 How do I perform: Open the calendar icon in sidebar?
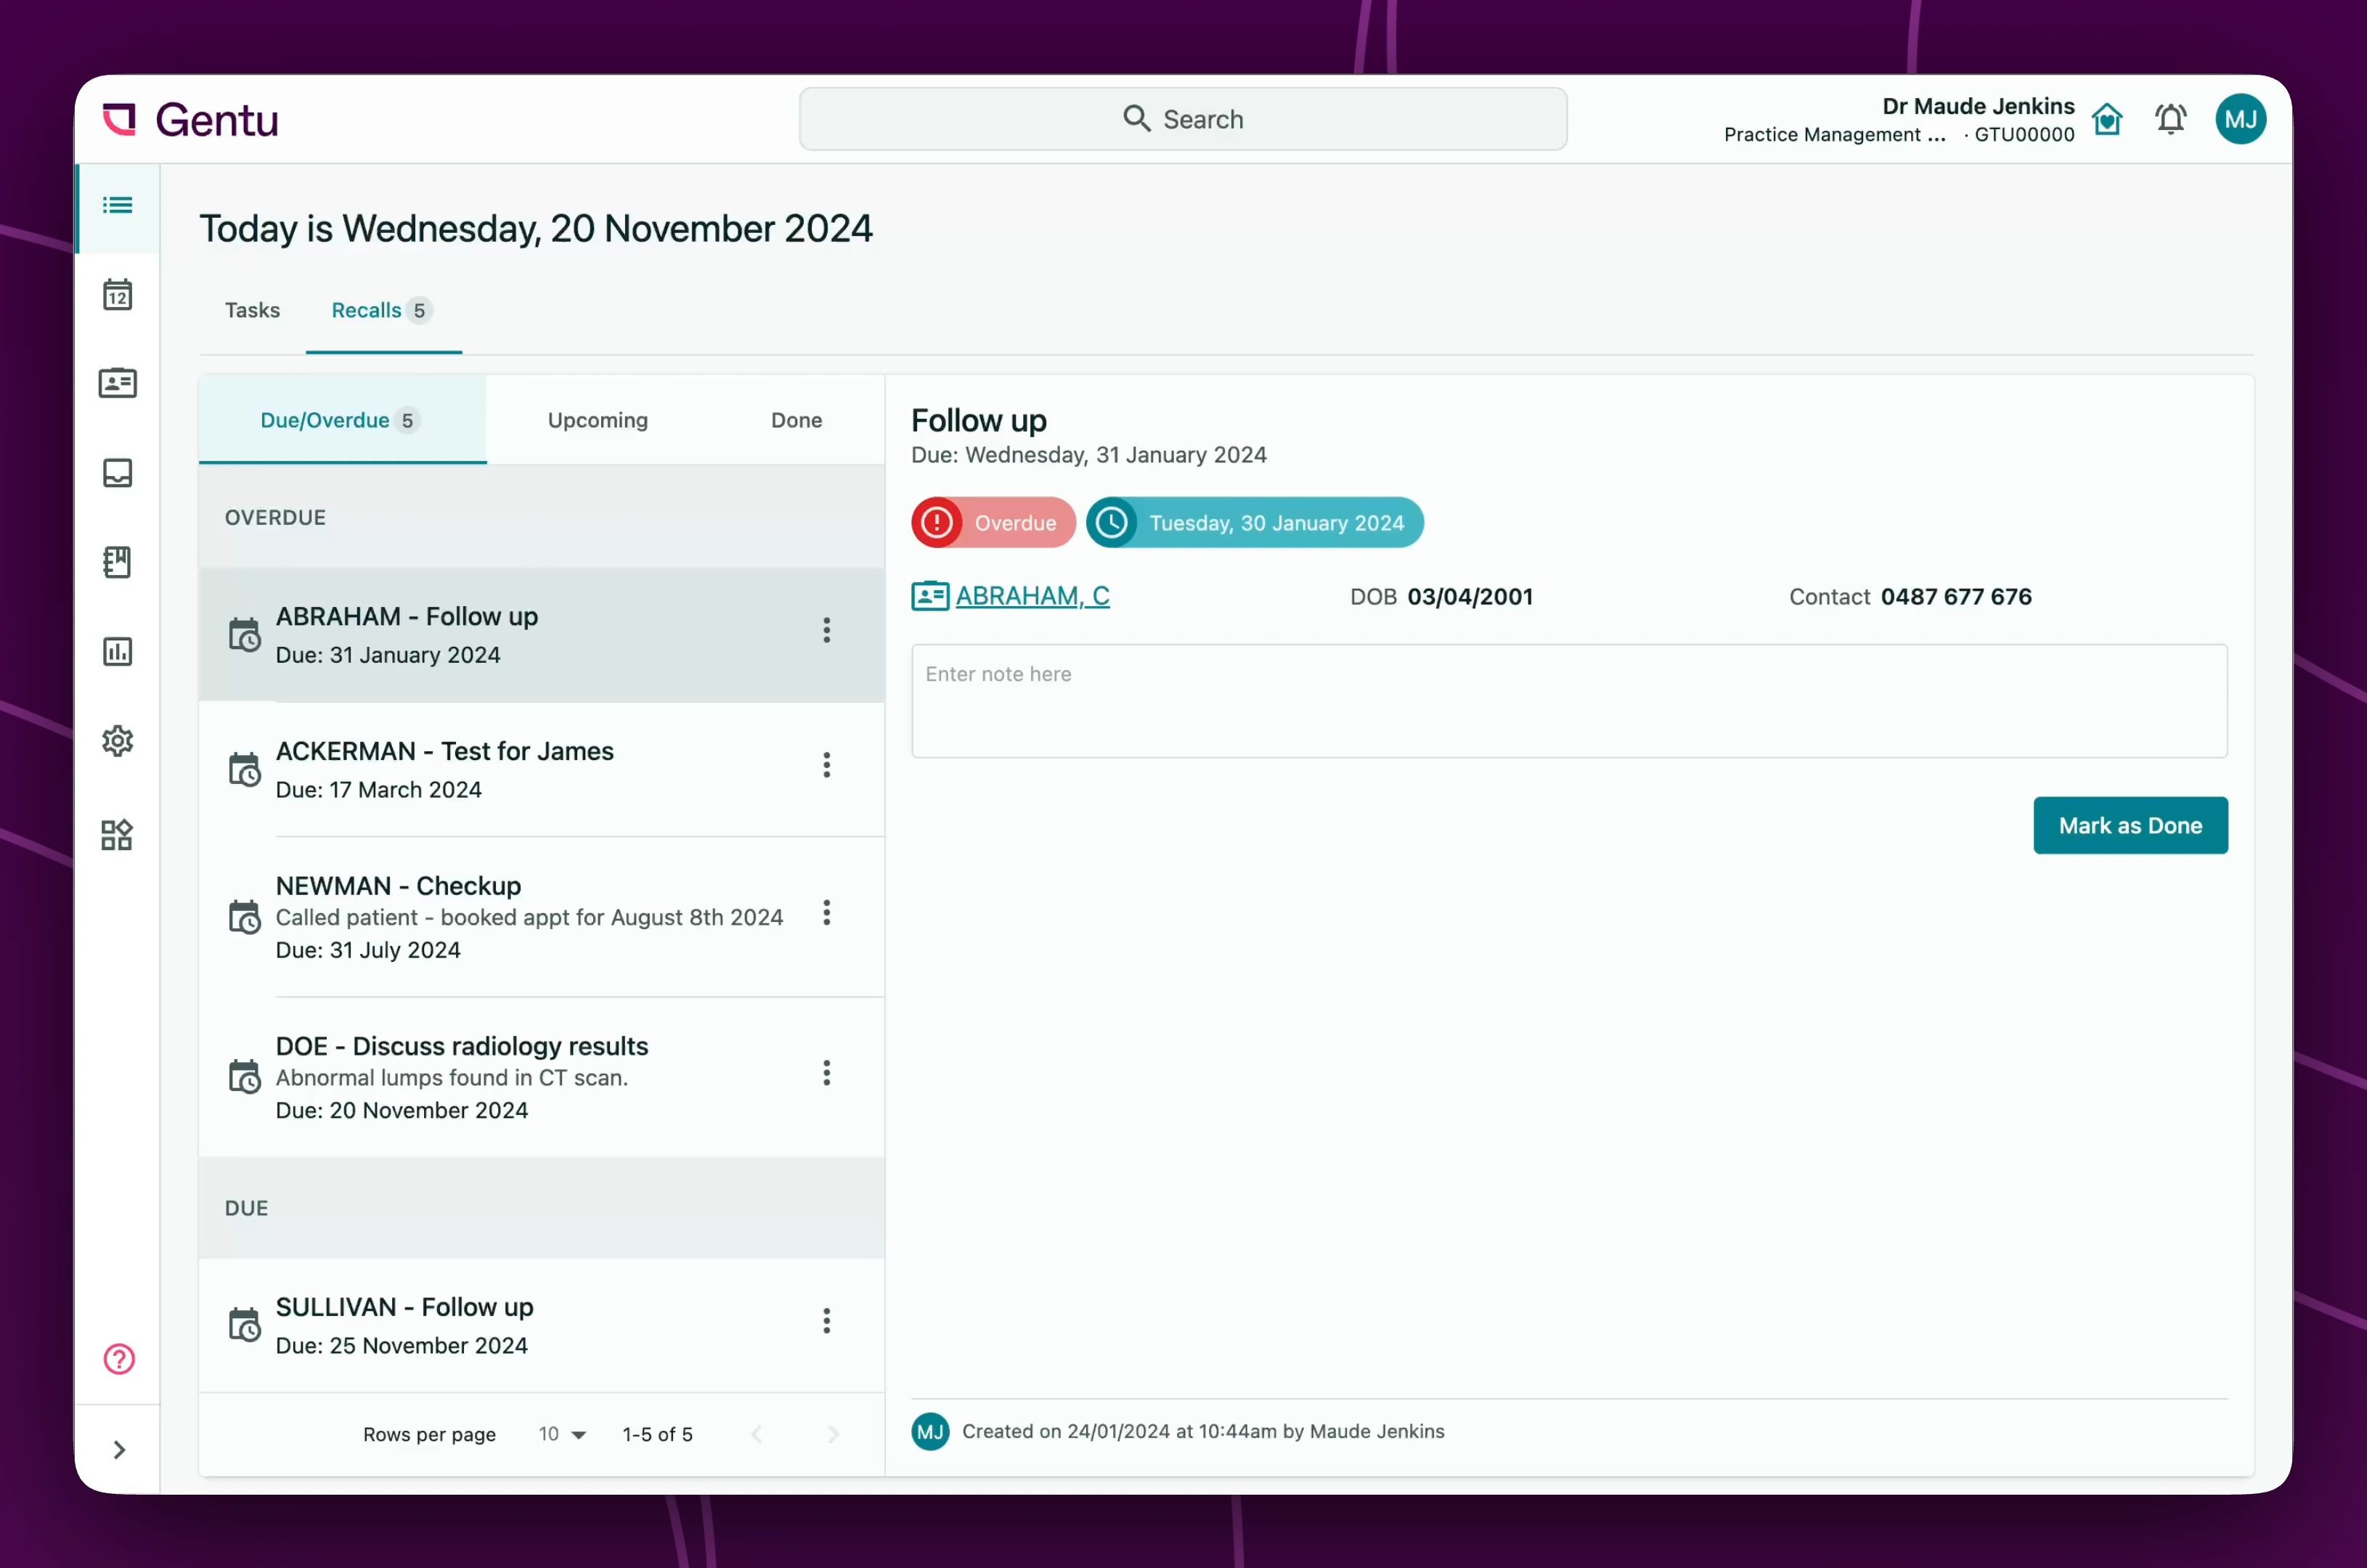pos(117,295)
